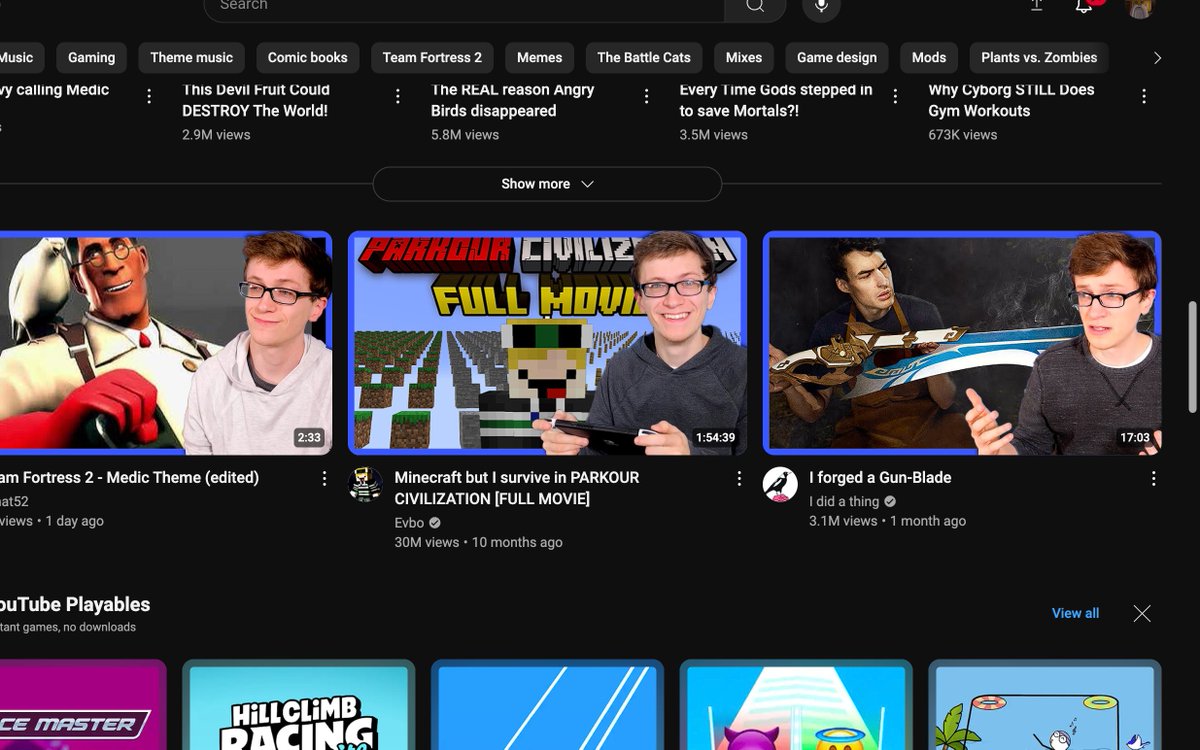Open This Devil Fruit video title

pyautogui.click(x=256, y=100)
